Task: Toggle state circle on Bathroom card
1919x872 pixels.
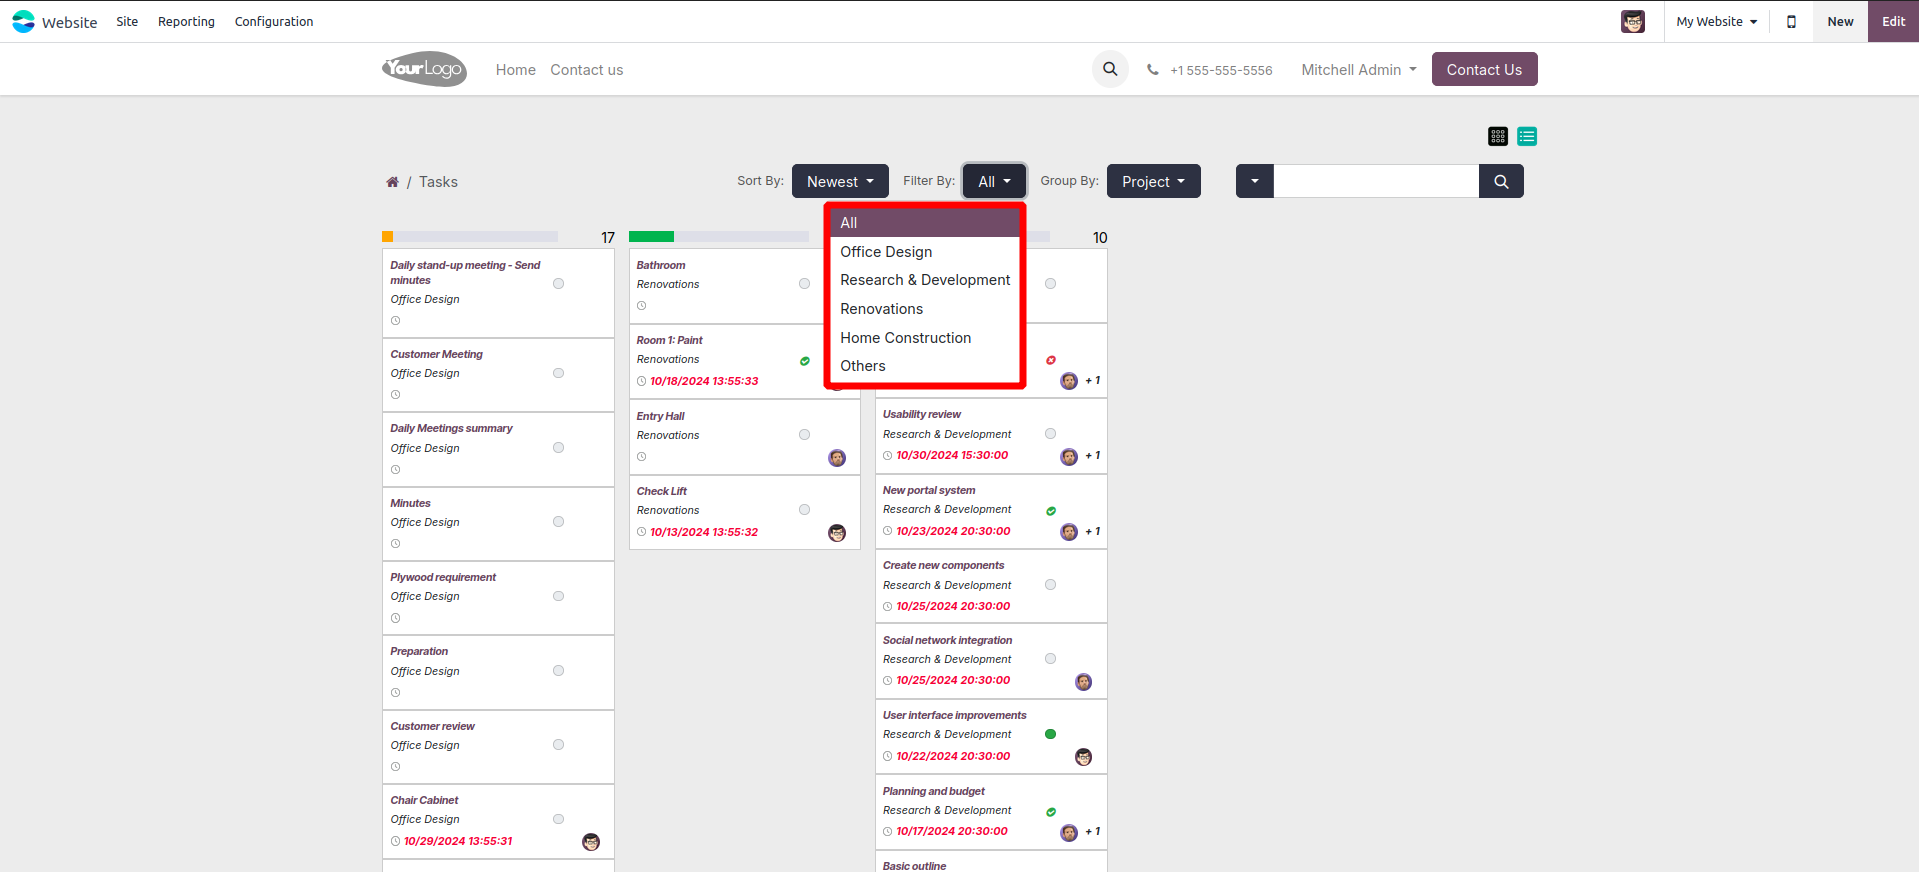Action: pyautogui.click(x=805, y=284)
